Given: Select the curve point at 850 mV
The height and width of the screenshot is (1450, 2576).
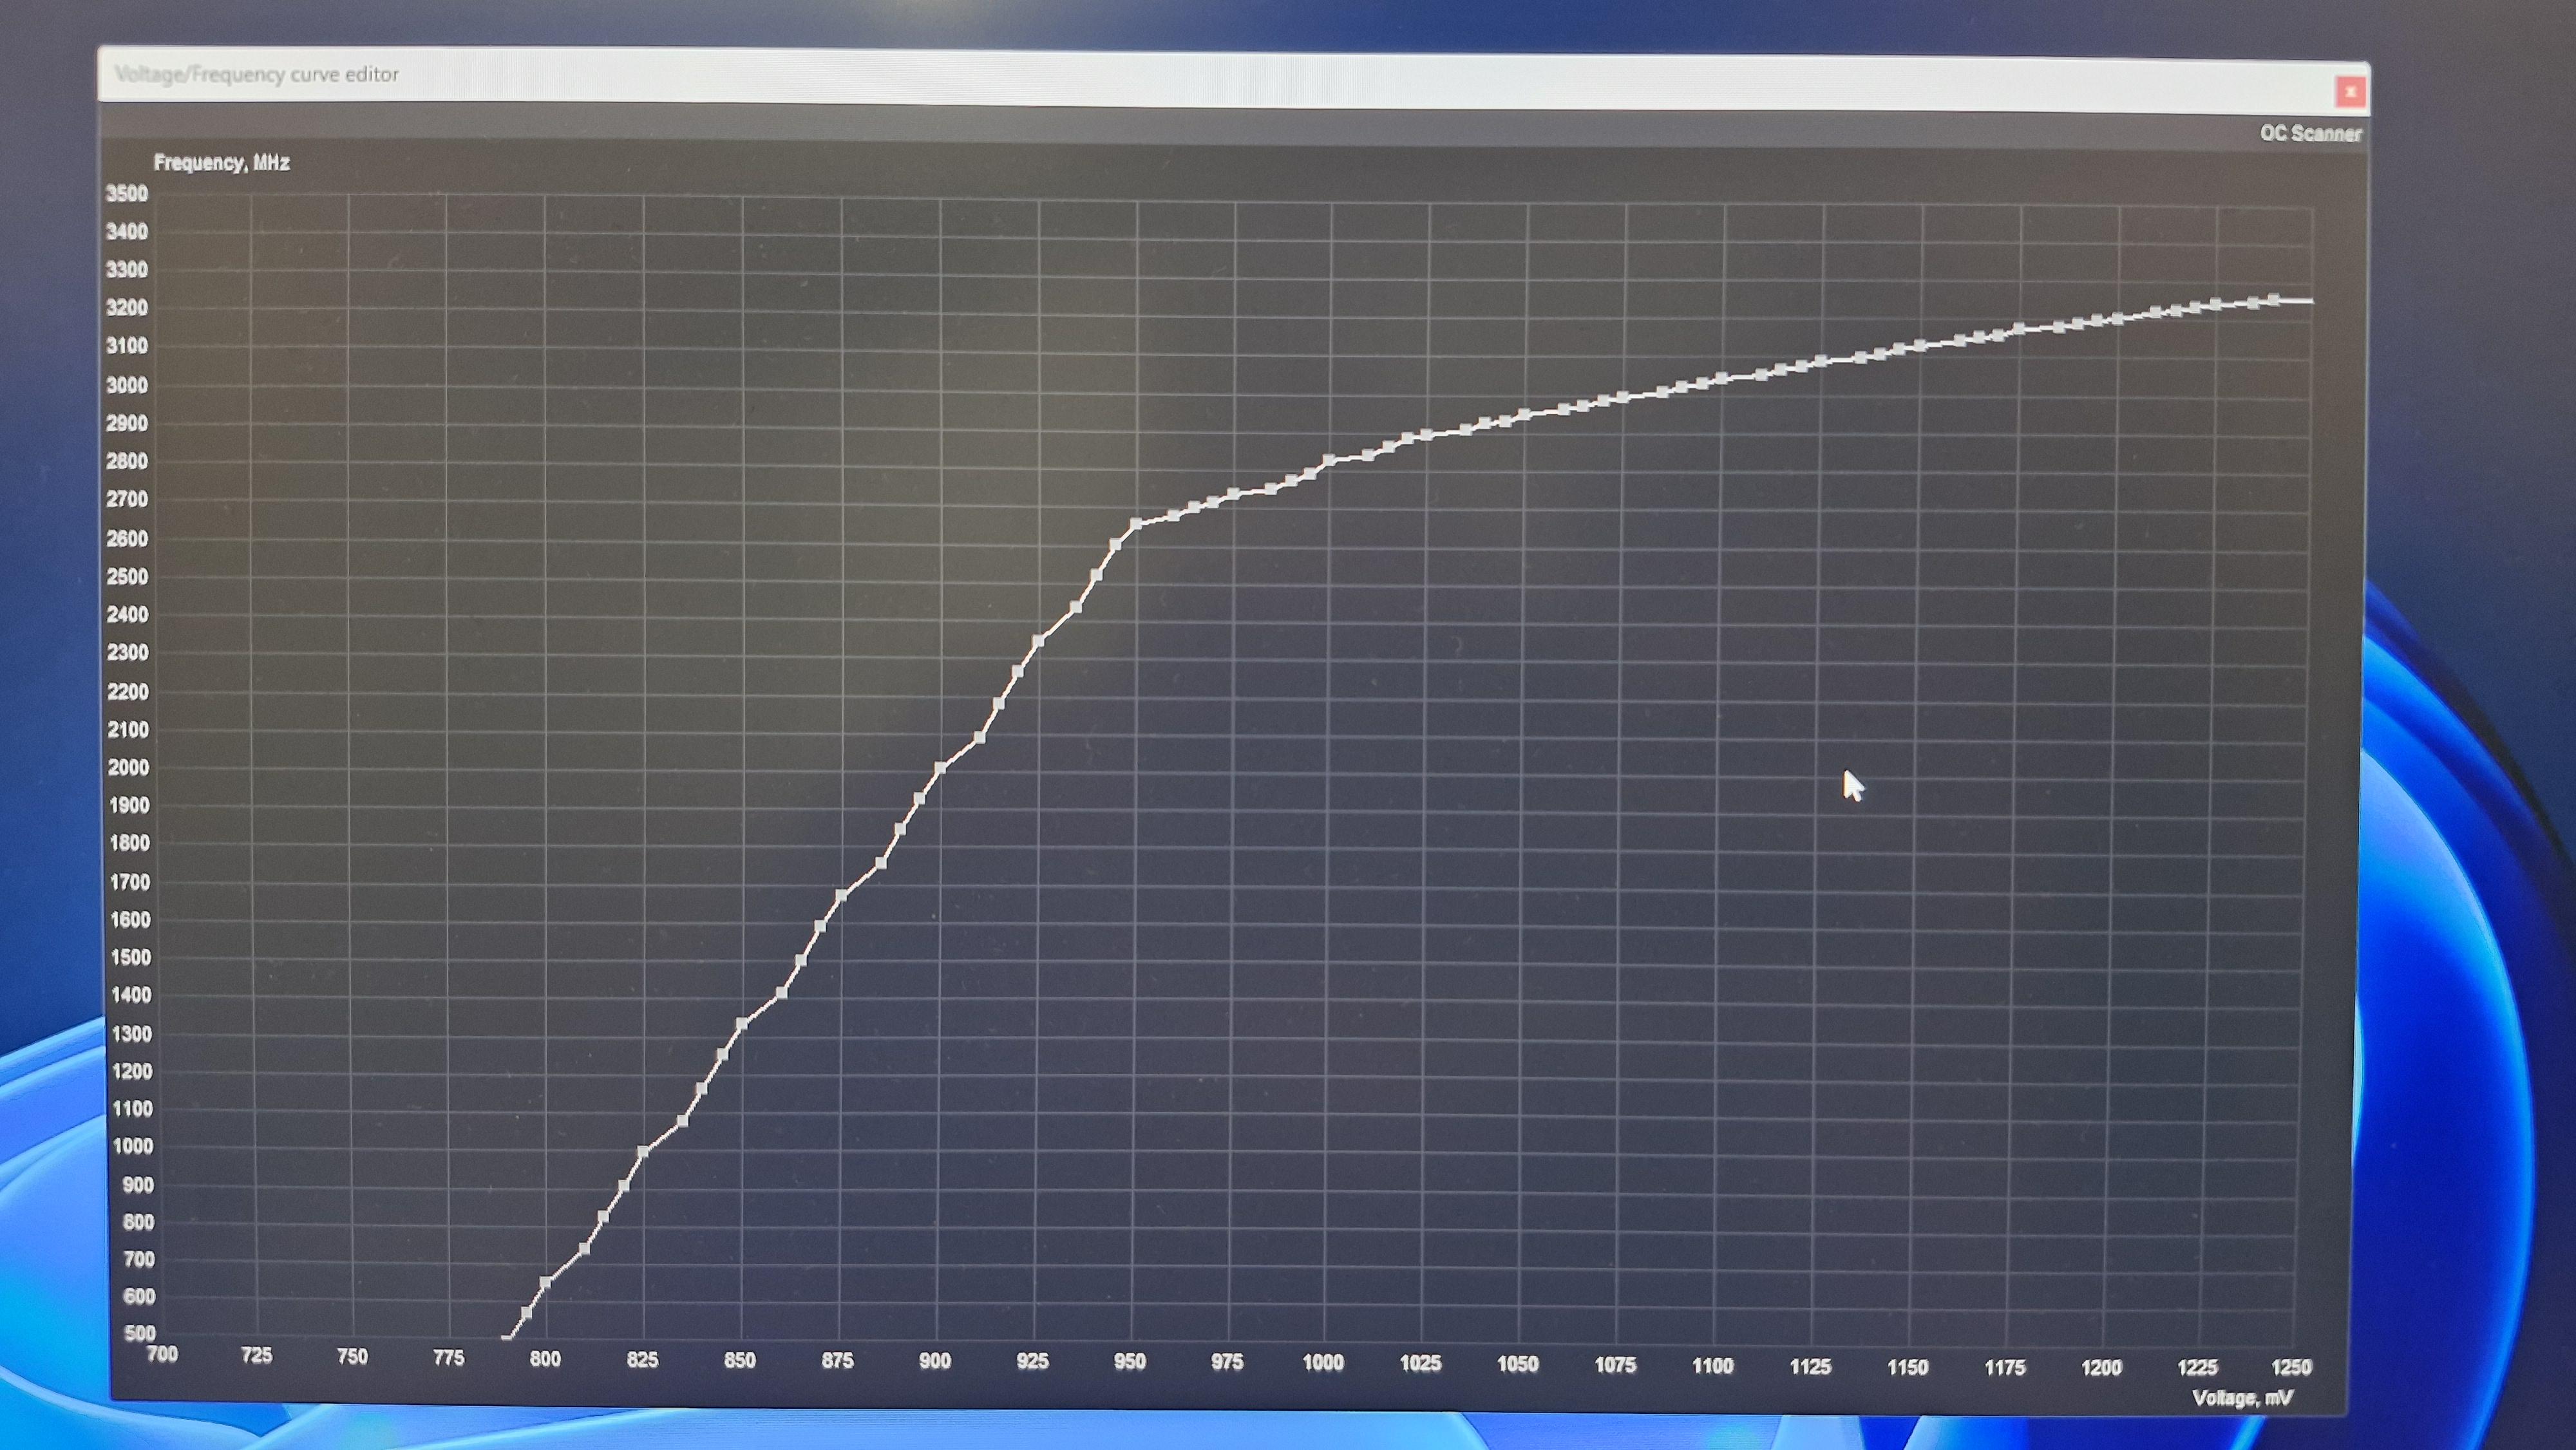Looking at the screenshot, I should [x=742, y=1024].
